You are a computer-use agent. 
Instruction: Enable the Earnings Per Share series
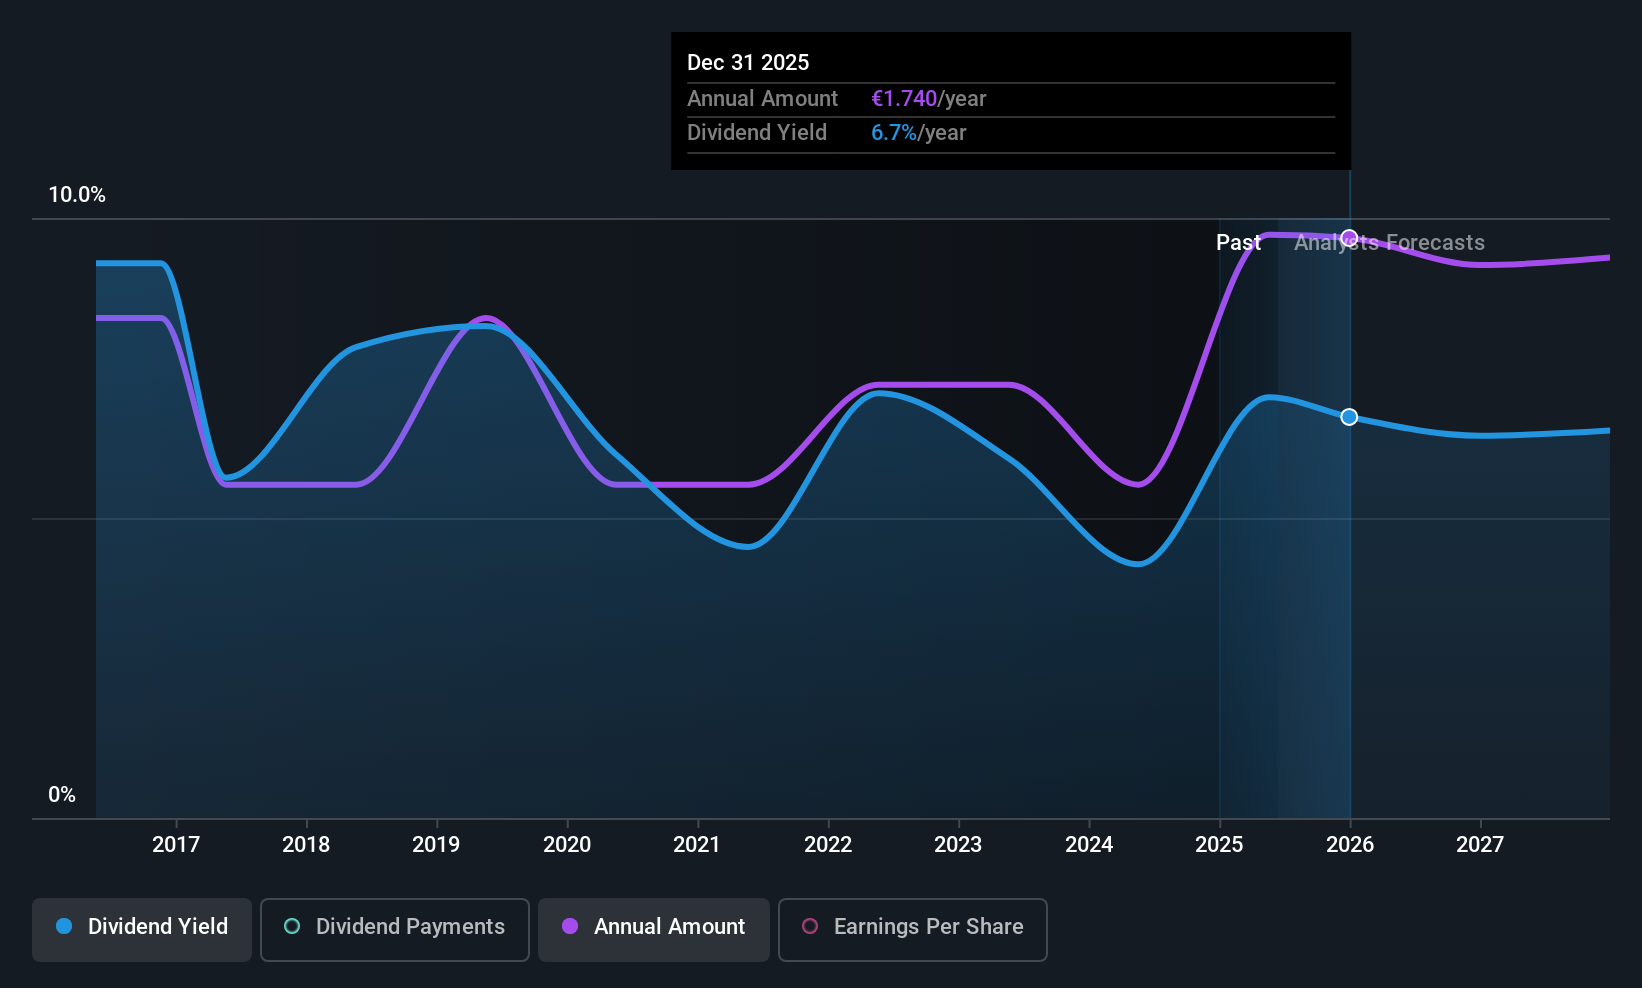point(913,930)
